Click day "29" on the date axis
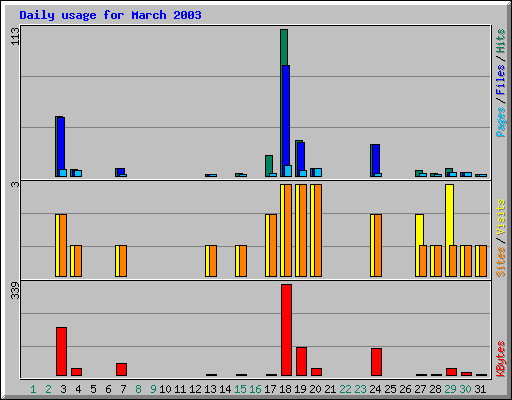The image size is (512, 400). click(x=450, y=389)
